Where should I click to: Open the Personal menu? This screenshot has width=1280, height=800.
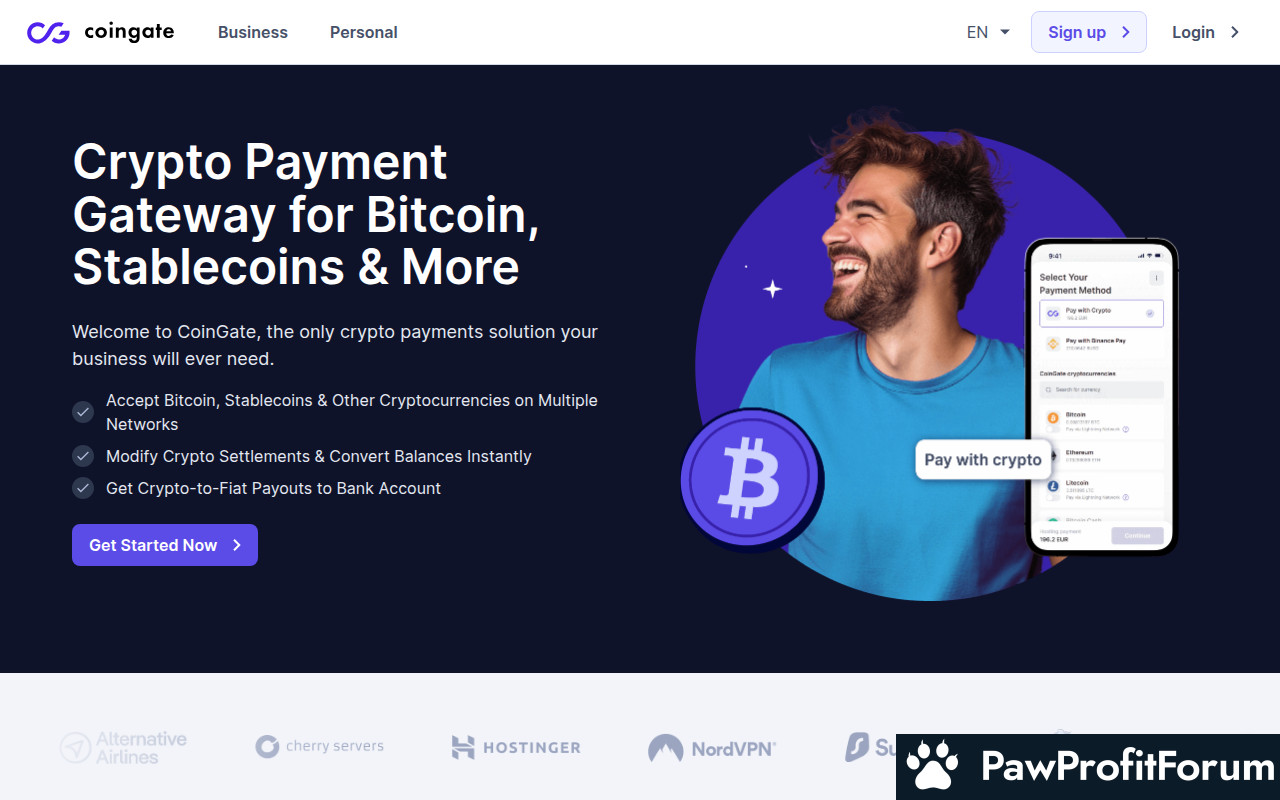[x=364, y=32]
